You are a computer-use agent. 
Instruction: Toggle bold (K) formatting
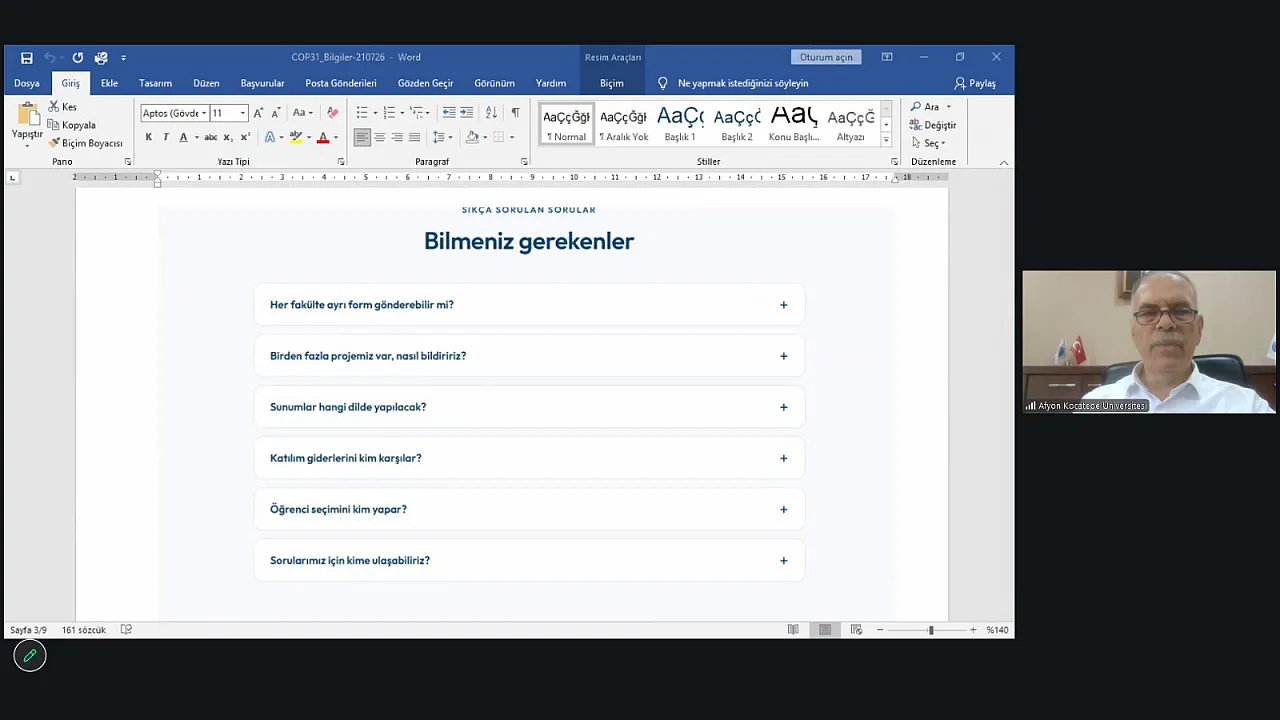(149, 137)
